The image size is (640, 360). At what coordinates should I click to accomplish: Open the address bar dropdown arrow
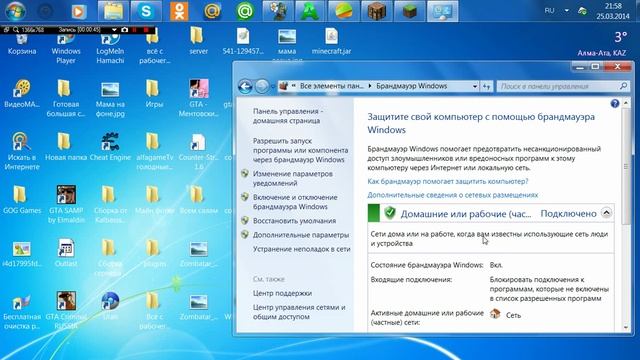coord(475,86)
